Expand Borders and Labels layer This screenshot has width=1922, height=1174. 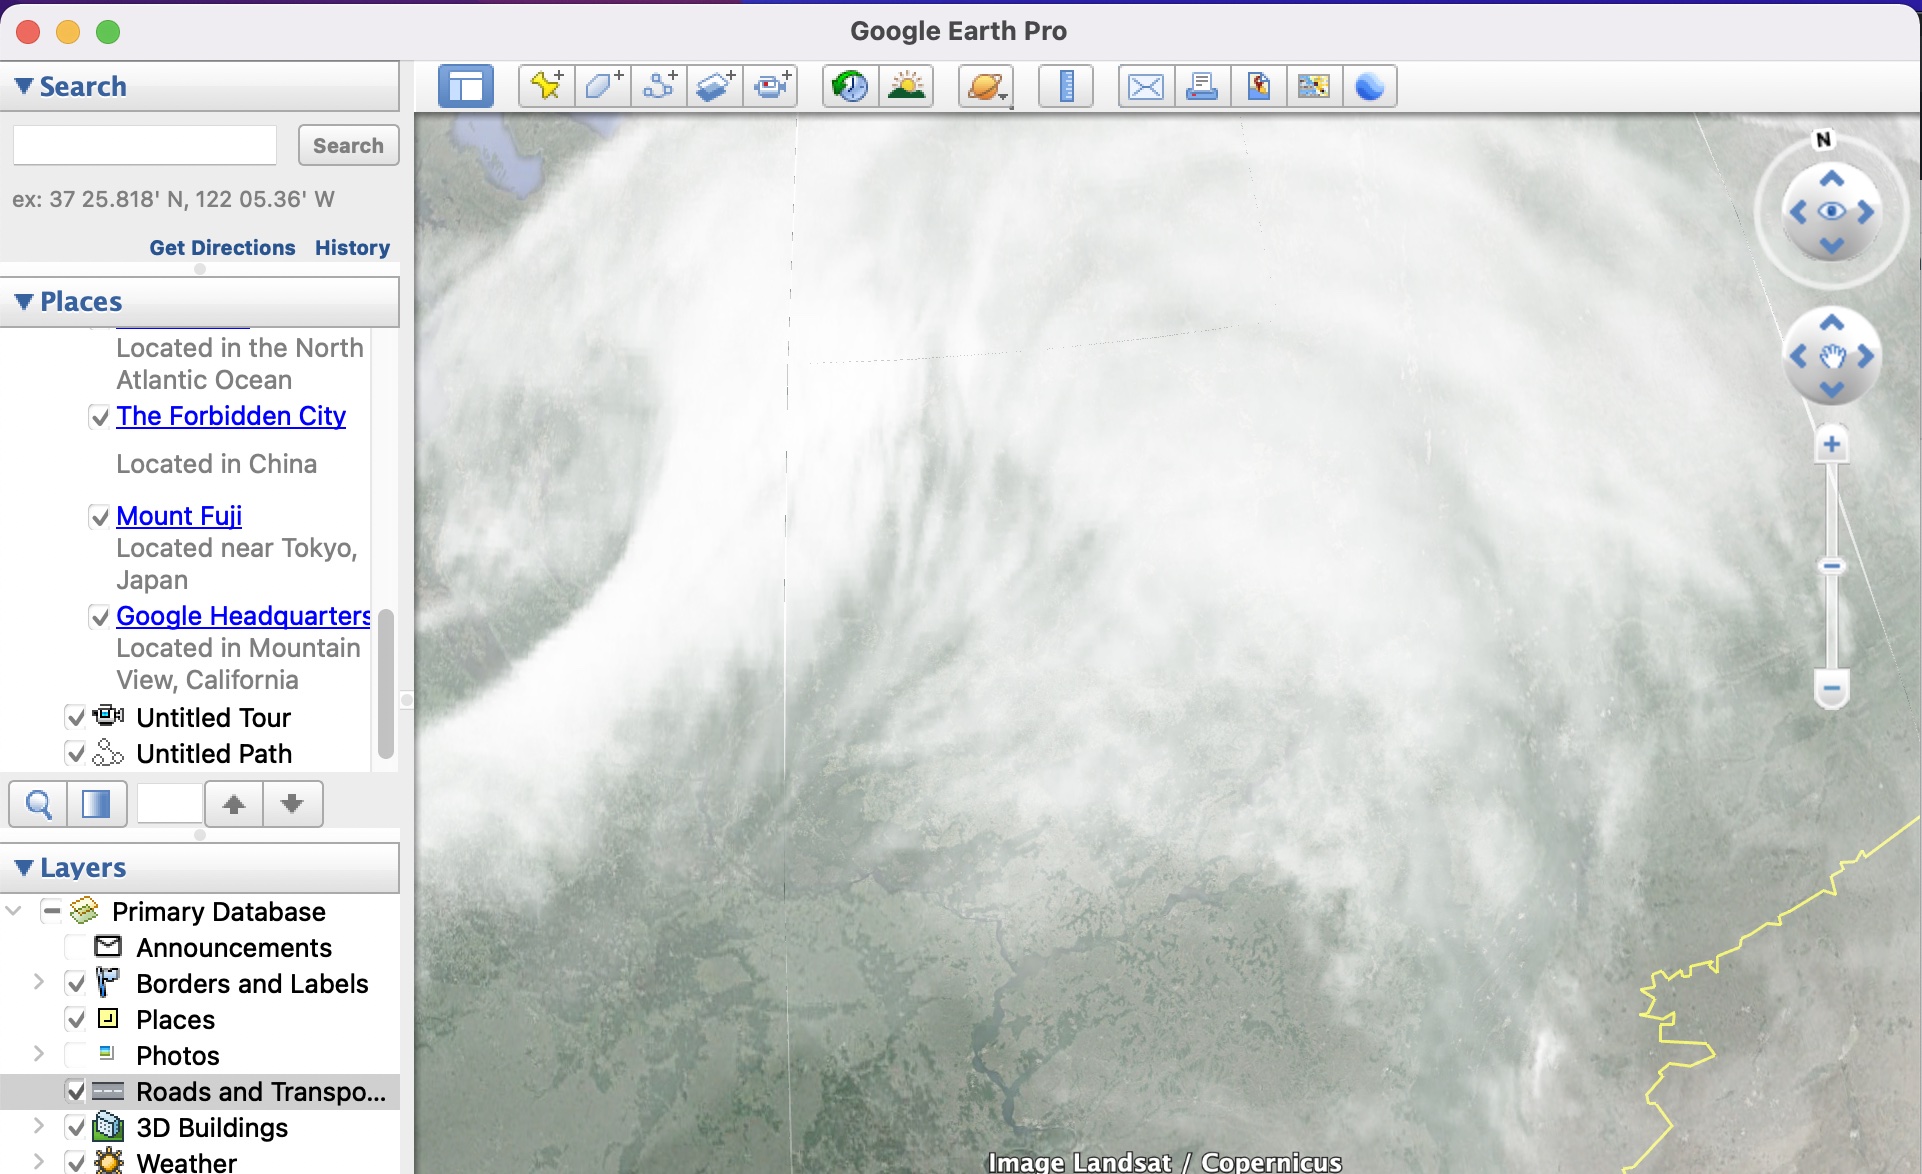tap(38, 982)
